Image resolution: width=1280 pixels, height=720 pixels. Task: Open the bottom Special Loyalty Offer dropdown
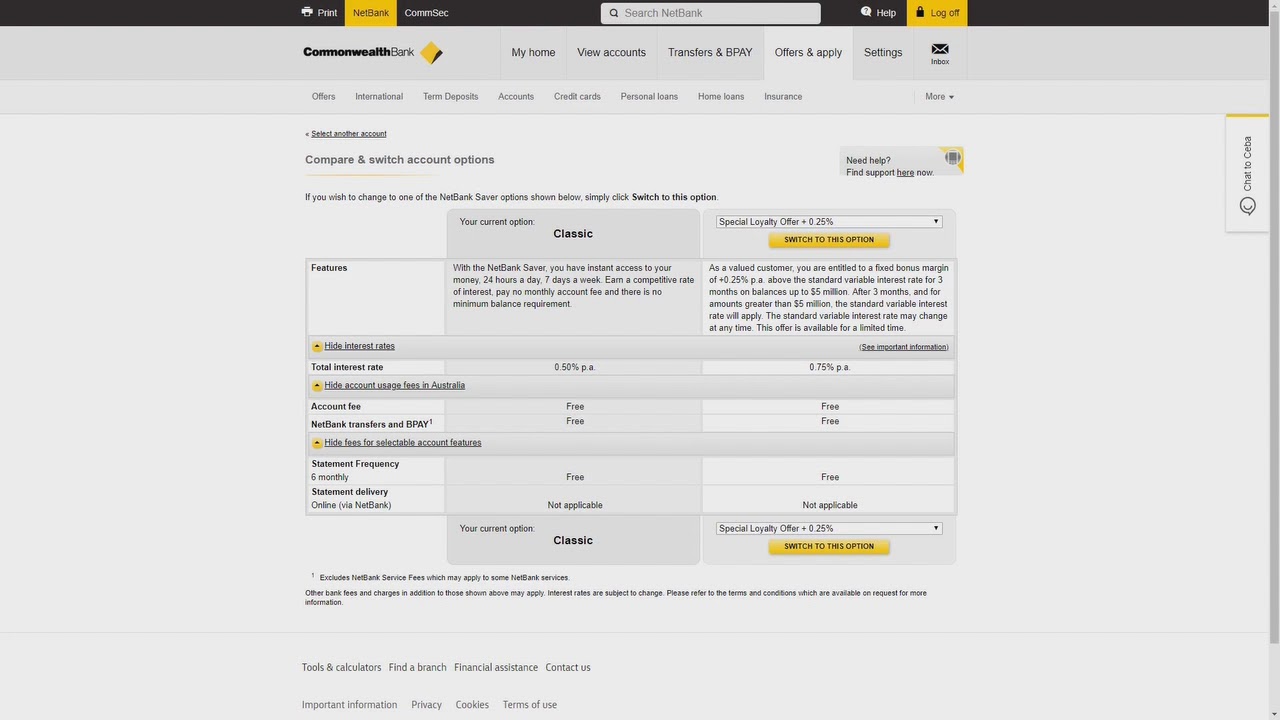[829, 528]
